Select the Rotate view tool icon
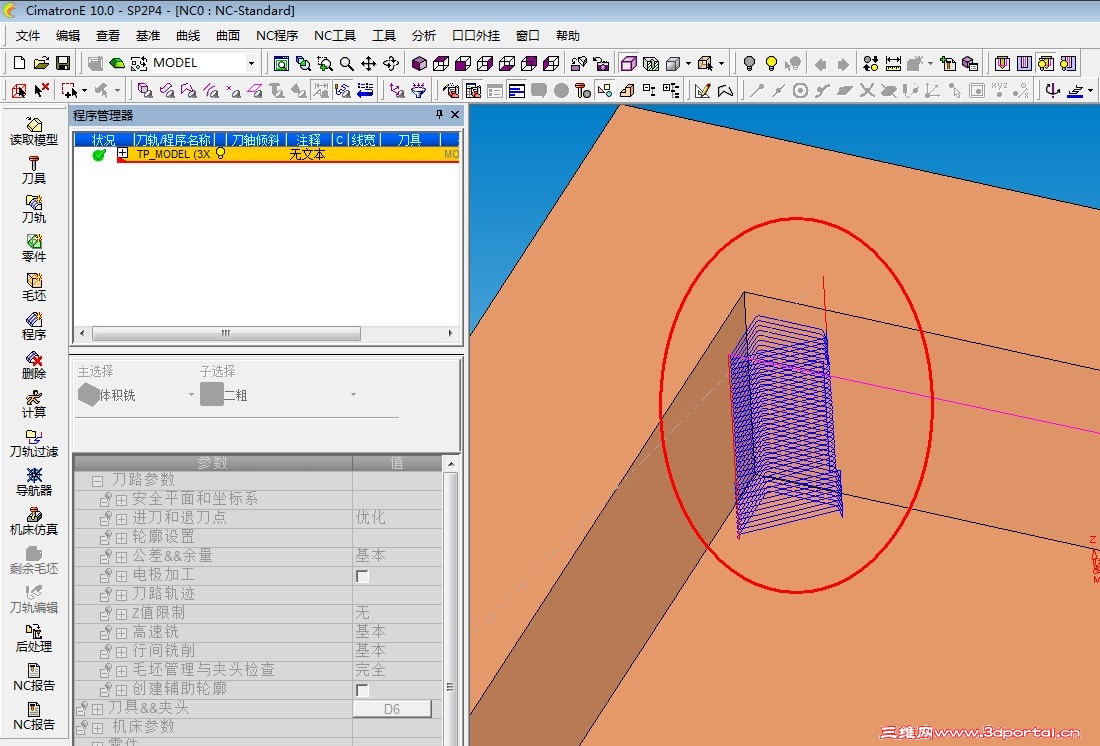Screen dimensions: 1100x746 pos(391,64)
